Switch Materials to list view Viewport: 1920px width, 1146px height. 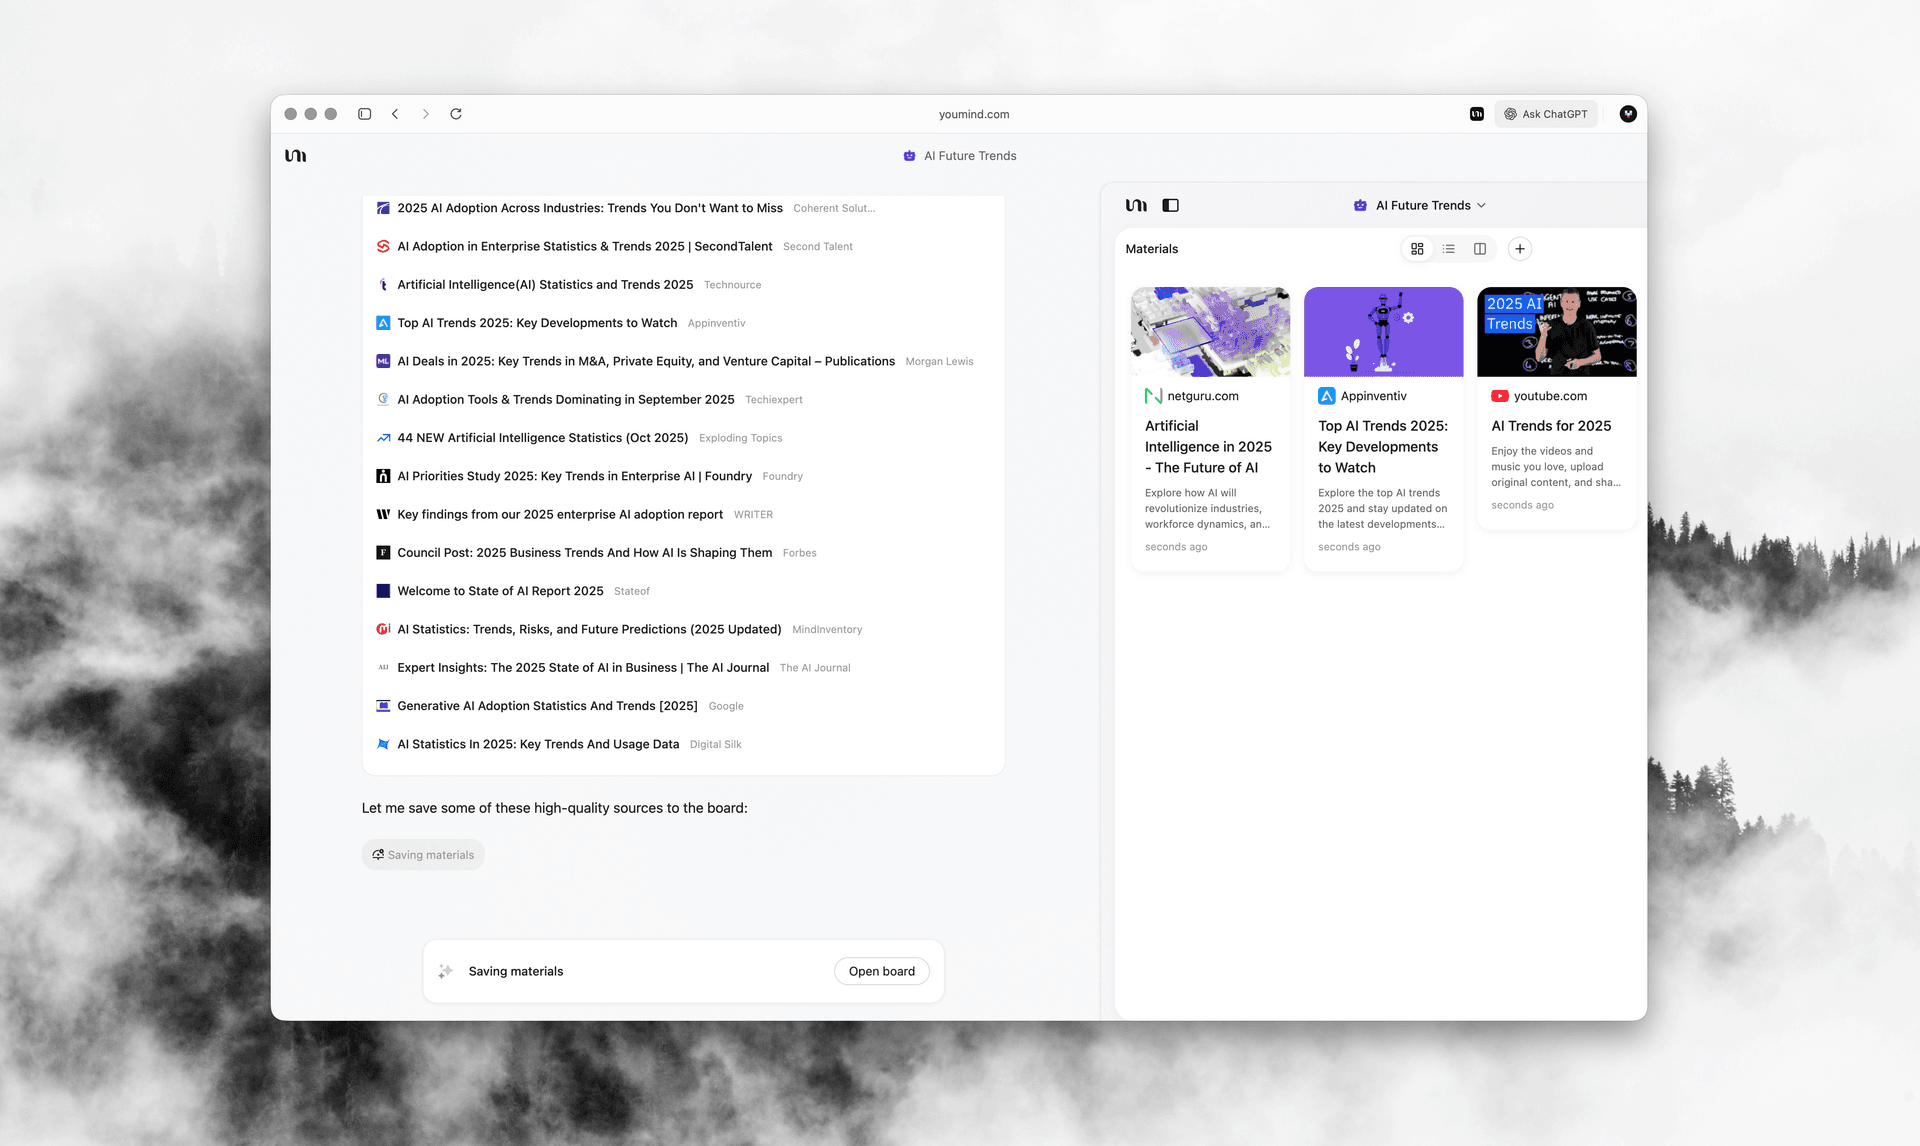[1448, 249]
